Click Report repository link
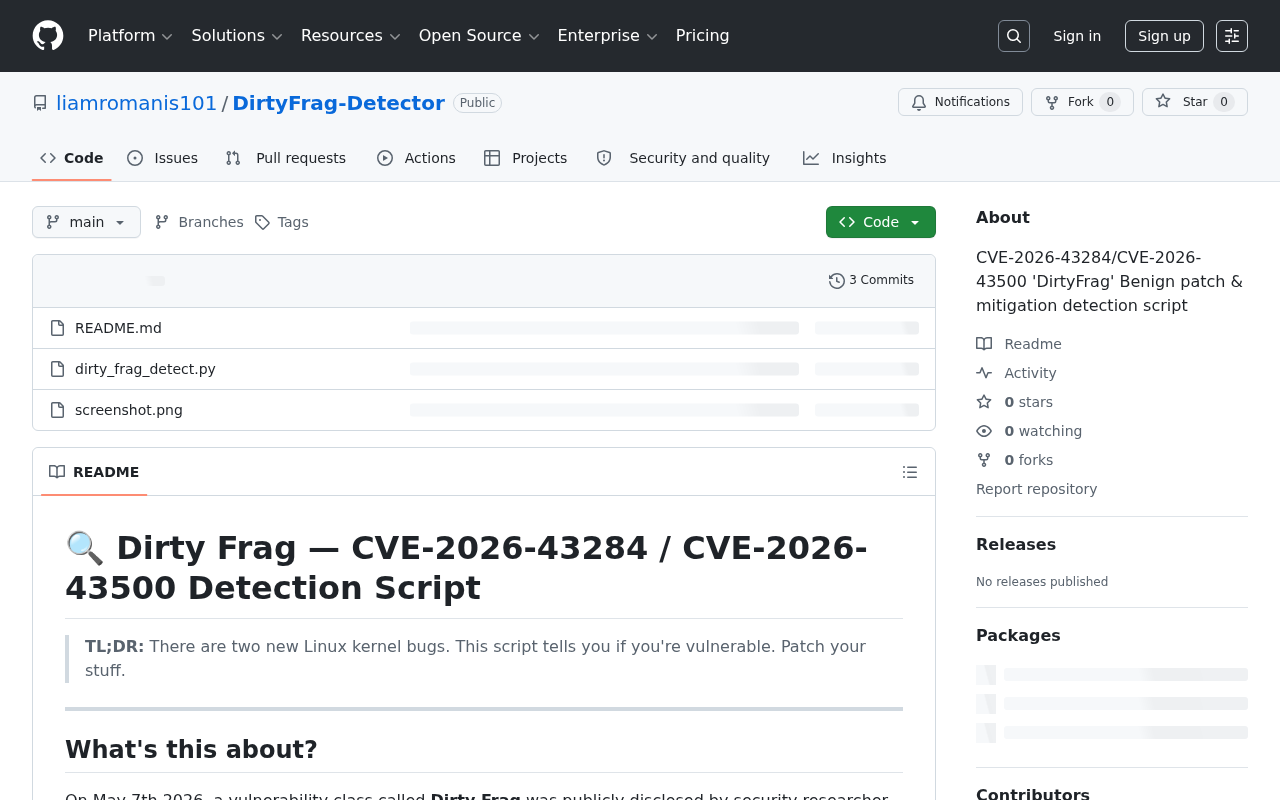Image resolution: width=1280 pixels, height=800 pixels. [x=1036, y=489]
